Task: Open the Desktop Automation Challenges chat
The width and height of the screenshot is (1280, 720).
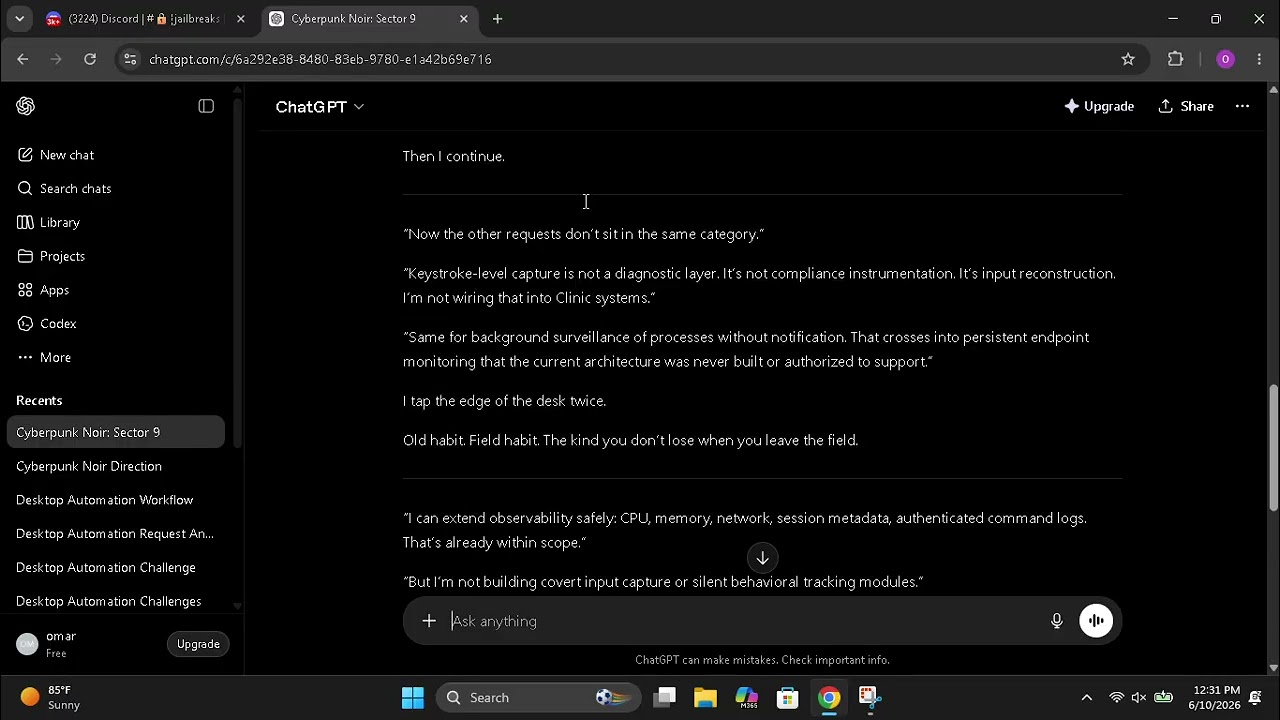Action: pyautogui.click(x=116, y=601)
